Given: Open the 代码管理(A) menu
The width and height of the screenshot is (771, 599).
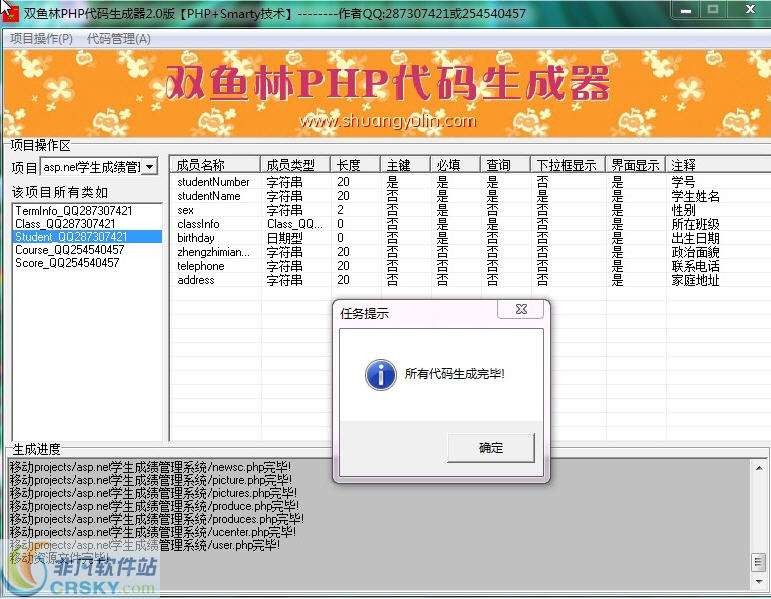Looking at the screenshot, I should pos(119,39).
